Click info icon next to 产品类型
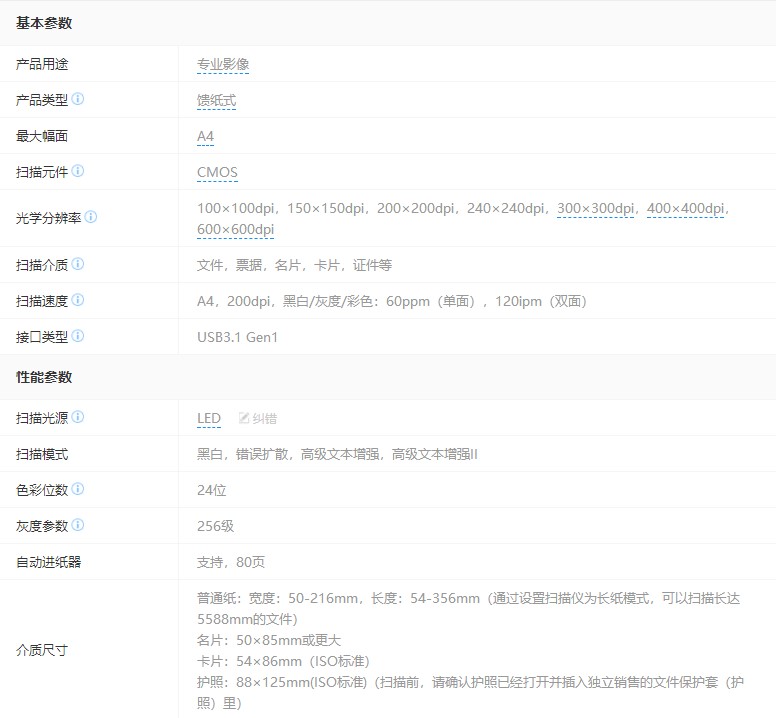The height and width of the screenshot is (718, 776). [x=78, y=99]
